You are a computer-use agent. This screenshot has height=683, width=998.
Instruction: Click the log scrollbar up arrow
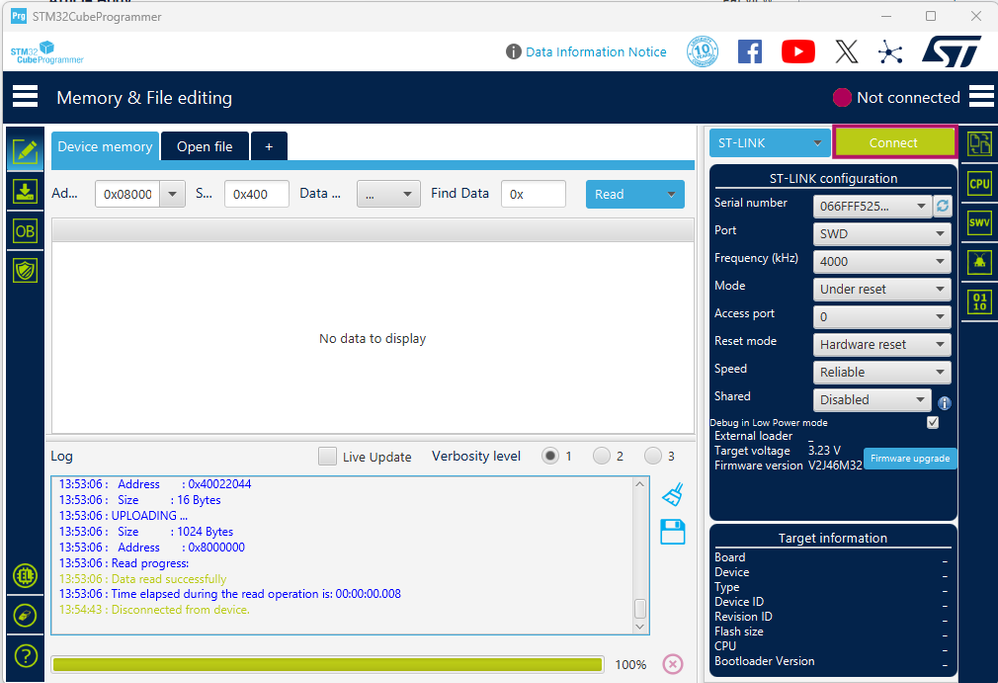pos(640,484)
